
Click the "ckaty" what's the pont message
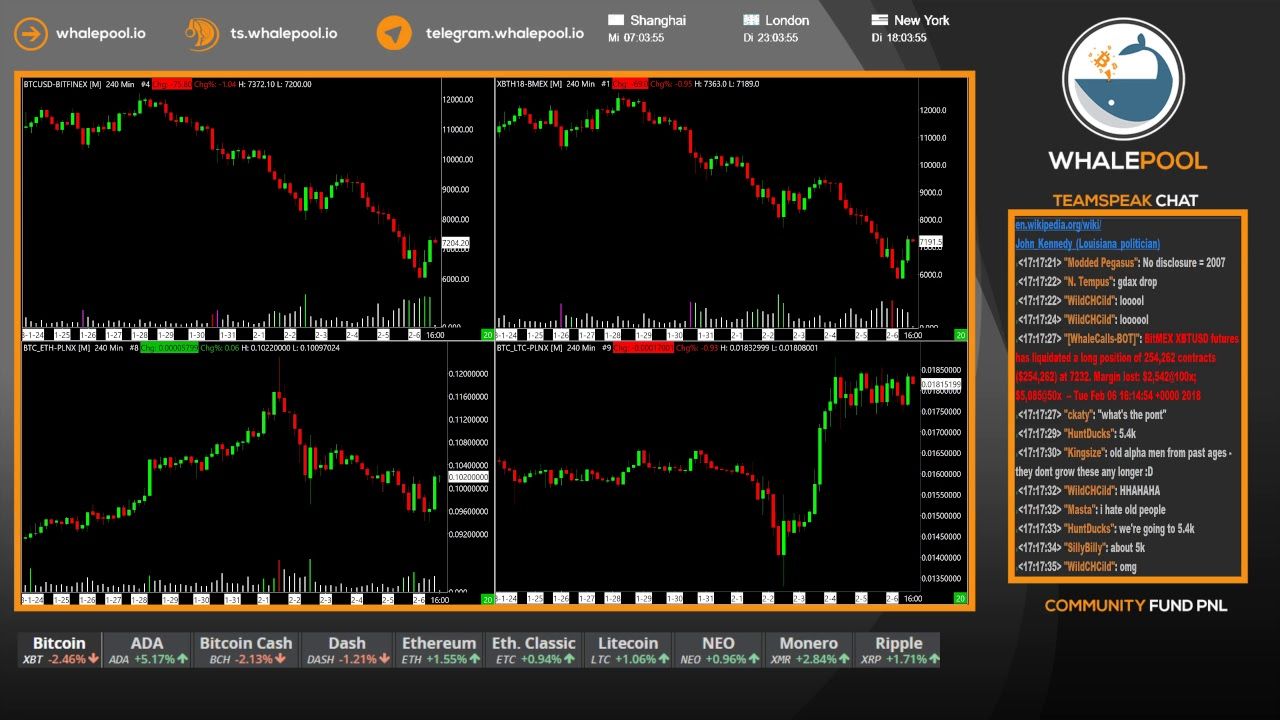click(1092, 415)
